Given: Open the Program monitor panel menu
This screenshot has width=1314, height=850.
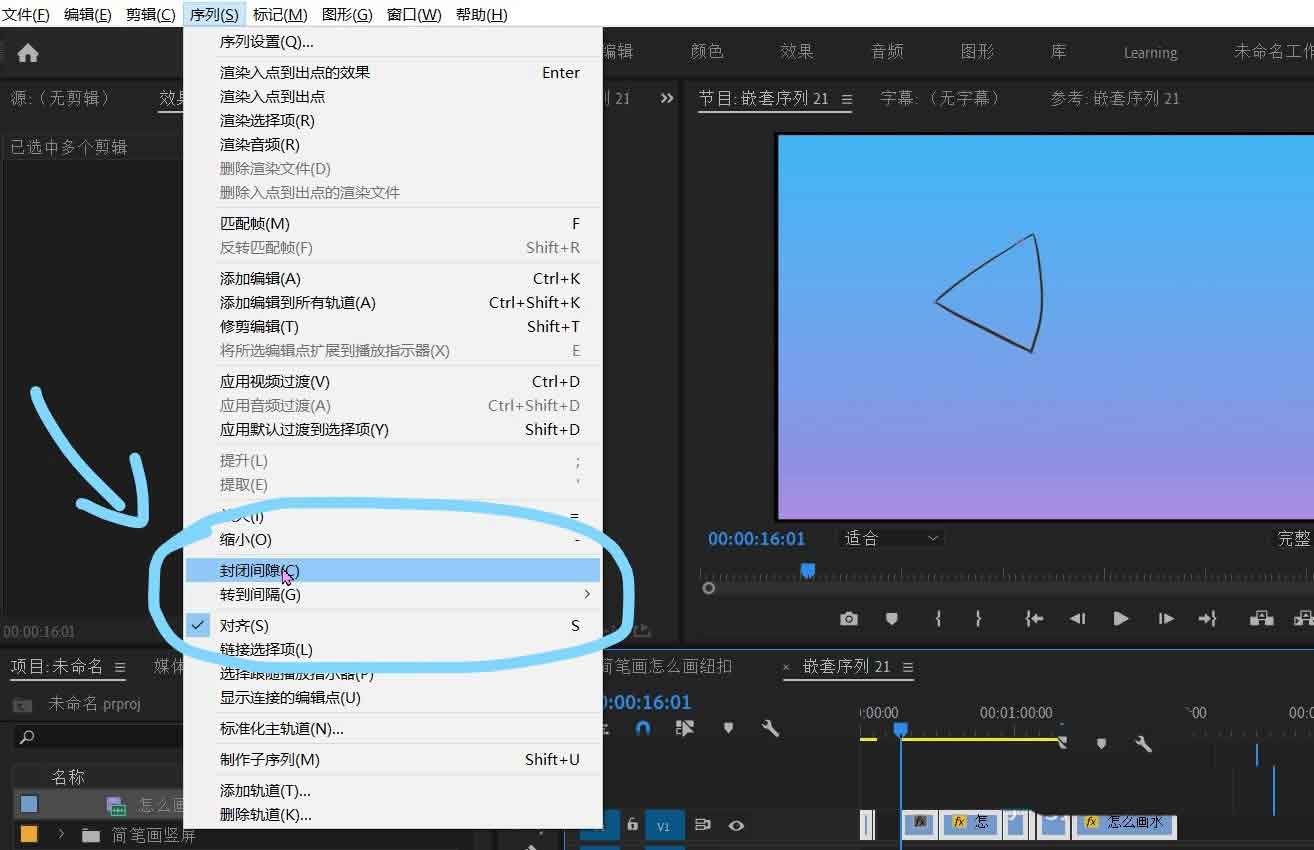Looking at the screenshot, I should [847, 99].
